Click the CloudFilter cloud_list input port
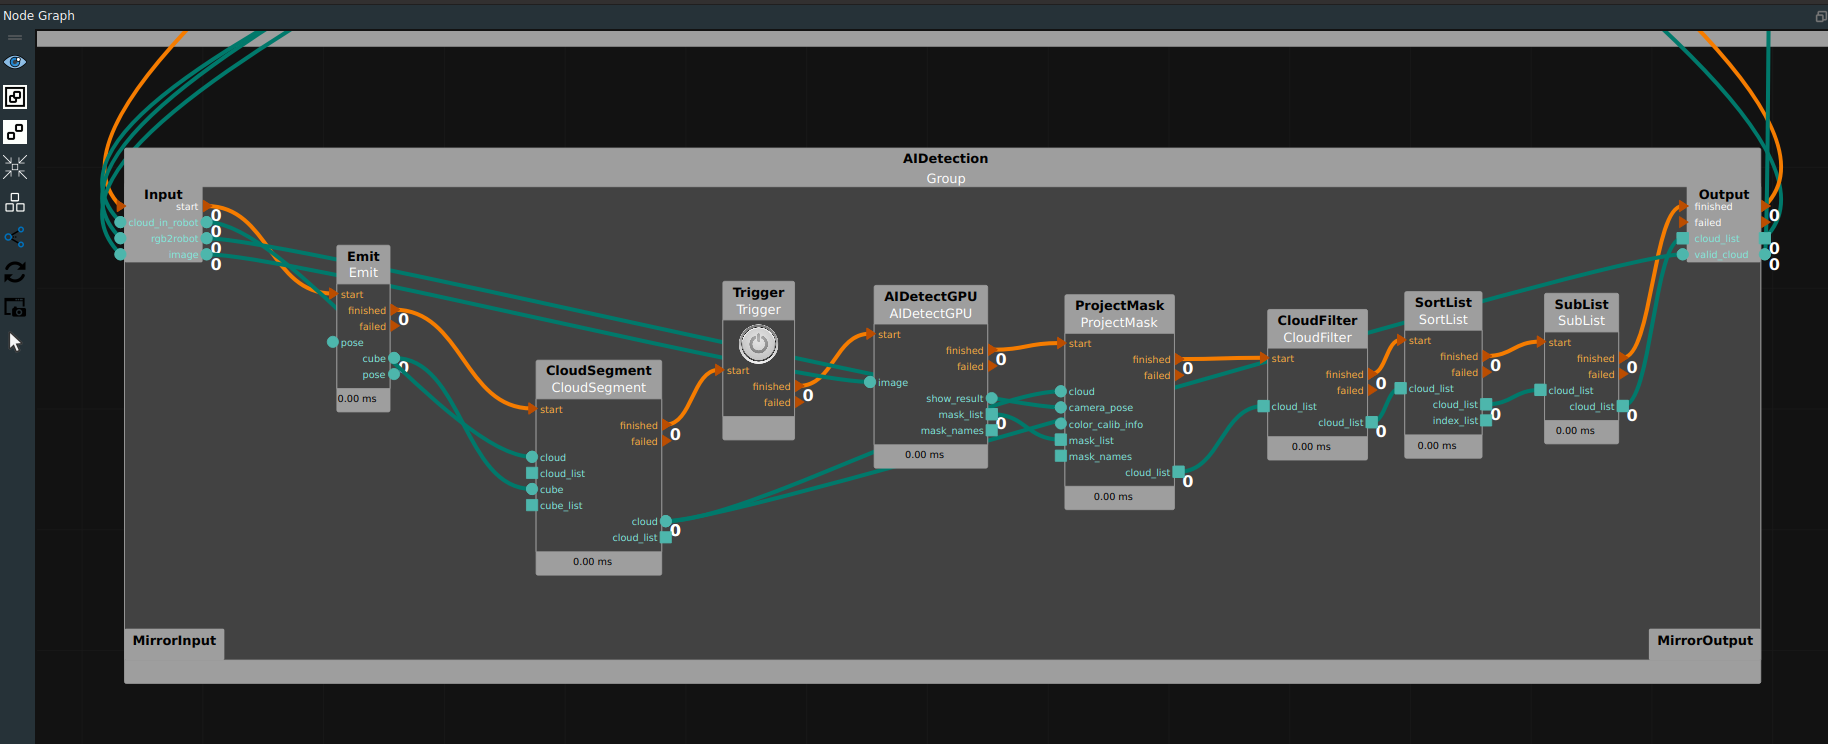Image resolution: width=1828 pixels, height=744 pixels. pyautogui.click(x=1263, y=406)
